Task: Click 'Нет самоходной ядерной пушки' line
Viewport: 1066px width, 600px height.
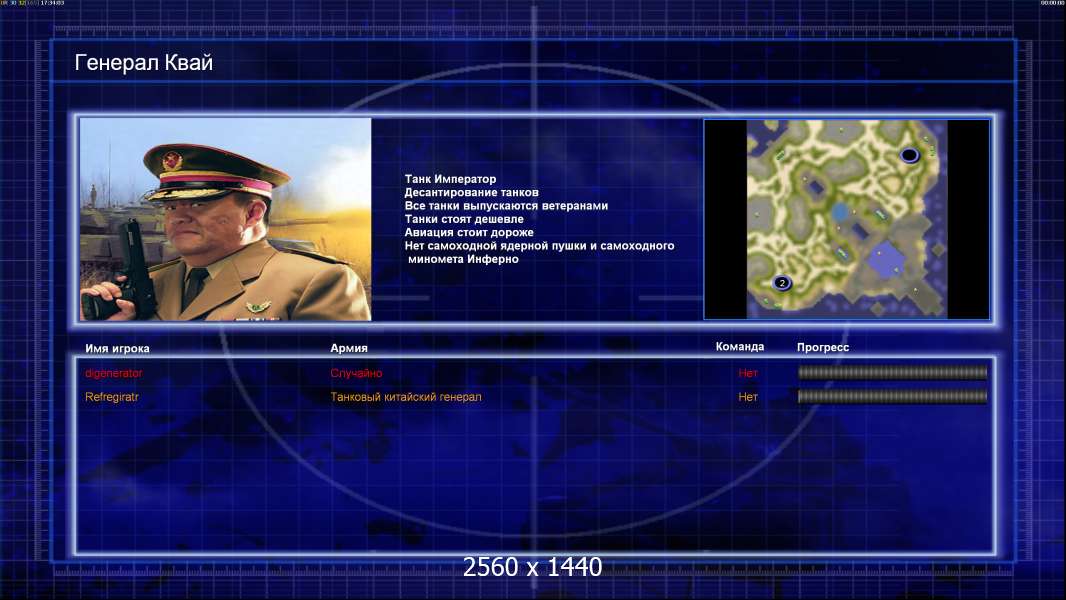Action: pyautogui.click(x=539, y=245)
